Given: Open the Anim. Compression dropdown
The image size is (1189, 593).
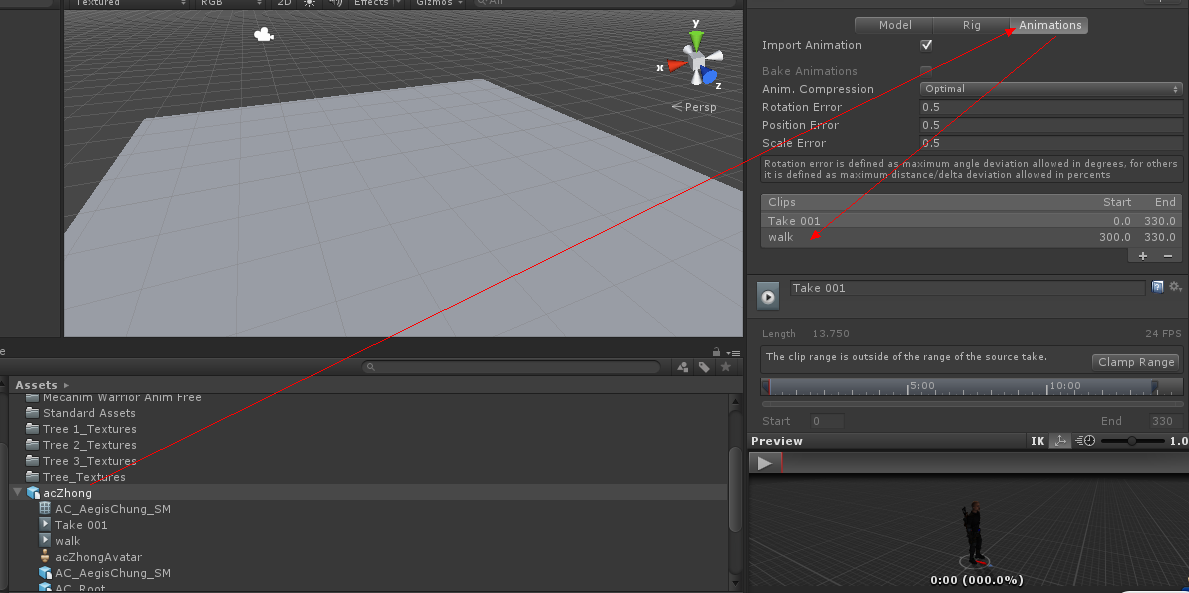Looking at the screenshot, I should pos(1051,89).
